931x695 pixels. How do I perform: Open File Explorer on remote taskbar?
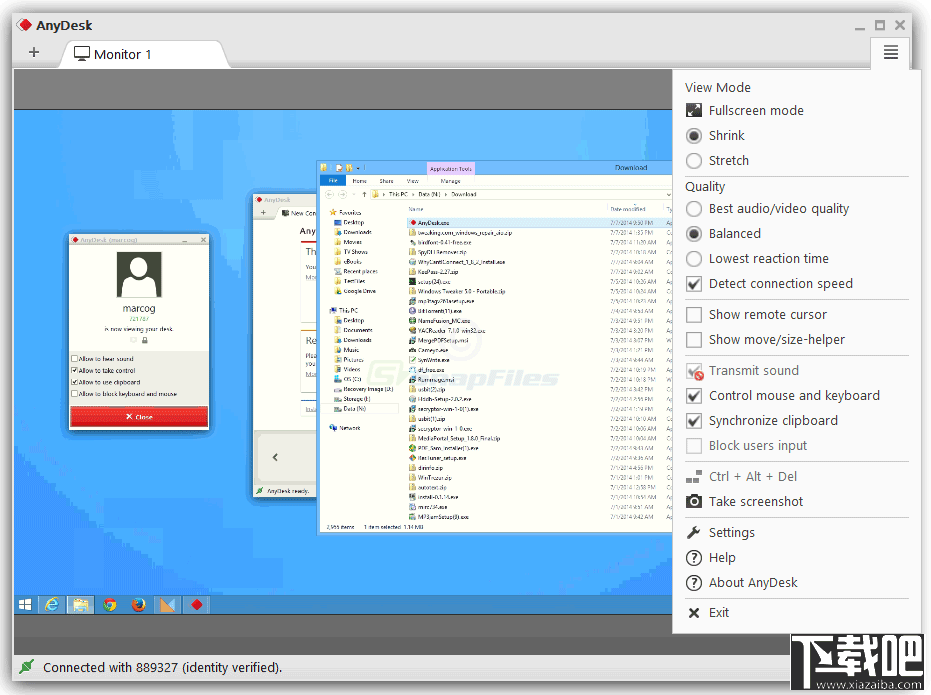click(81, 605)
